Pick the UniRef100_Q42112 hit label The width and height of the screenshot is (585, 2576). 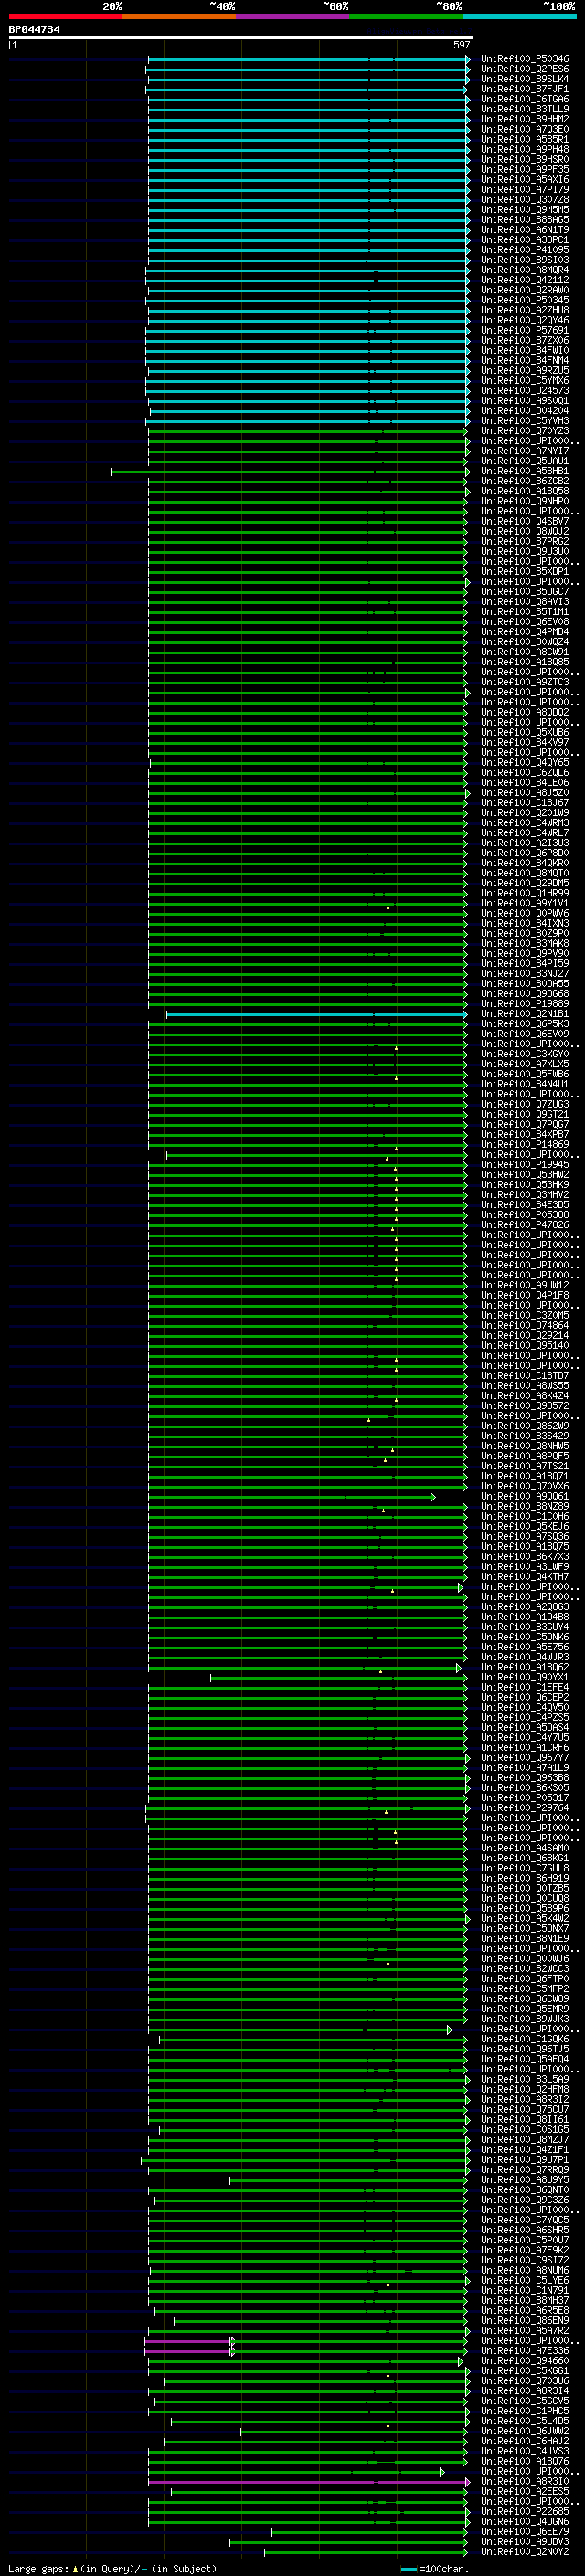pyautogui.click(x=525, y=280)
